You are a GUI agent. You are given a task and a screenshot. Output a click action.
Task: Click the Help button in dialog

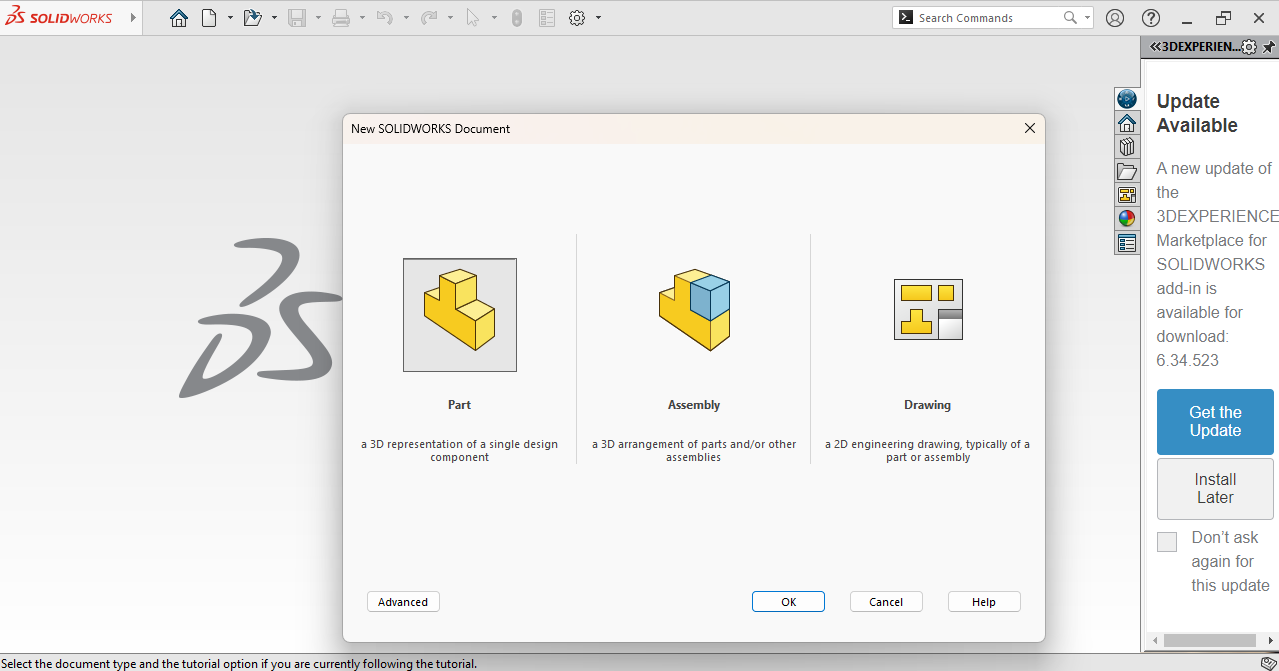[x=984, y=602]
